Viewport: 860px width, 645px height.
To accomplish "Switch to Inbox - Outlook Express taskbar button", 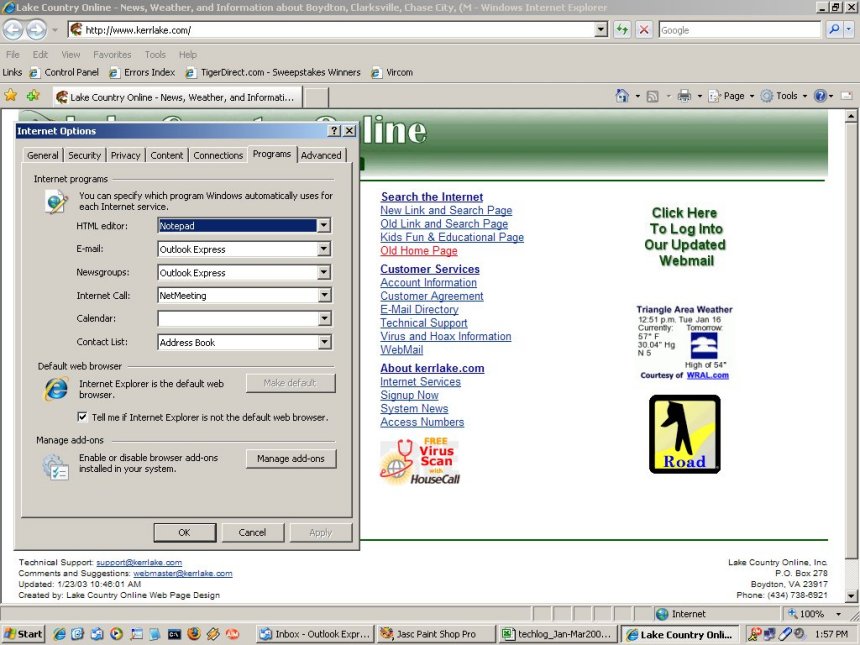I will point(315,634).
